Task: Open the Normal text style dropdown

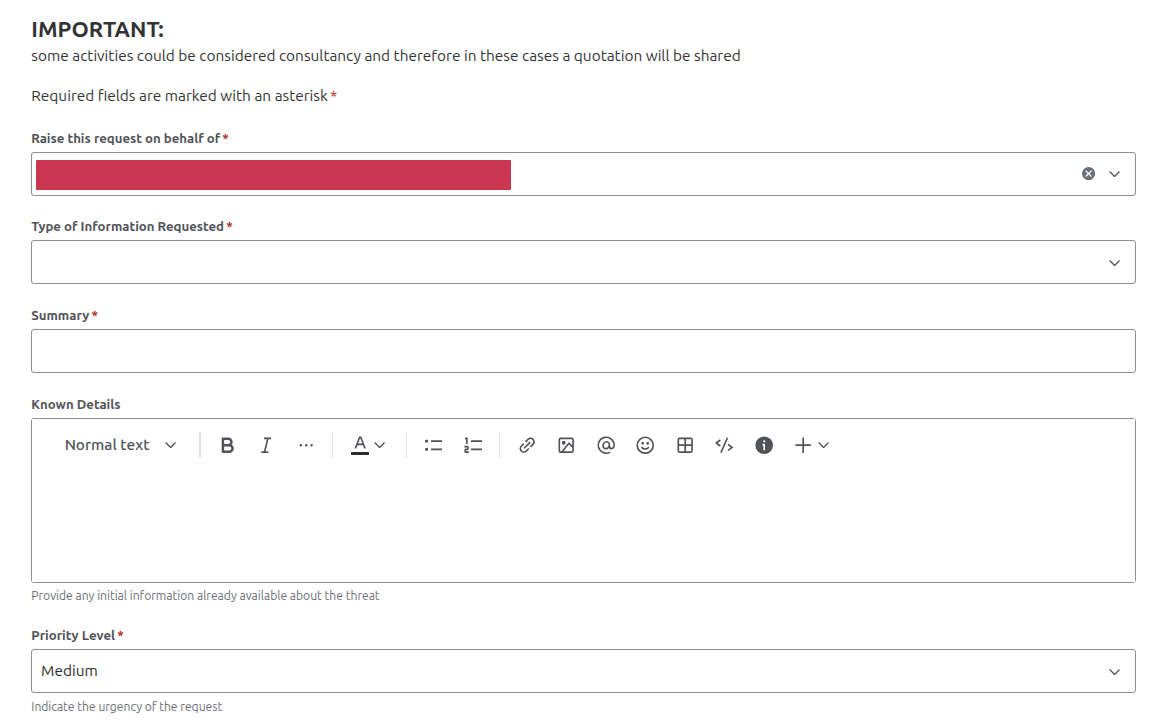Action: [120, 446]
